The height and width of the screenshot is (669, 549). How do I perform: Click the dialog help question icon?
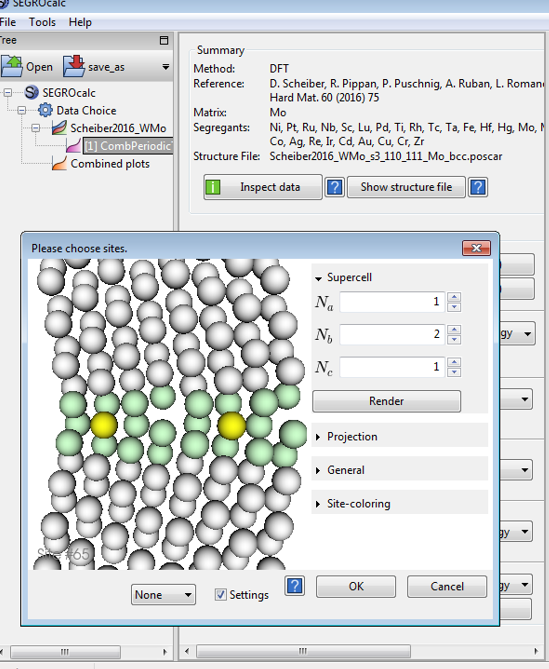pyautogui.click(x=294, y=586)
